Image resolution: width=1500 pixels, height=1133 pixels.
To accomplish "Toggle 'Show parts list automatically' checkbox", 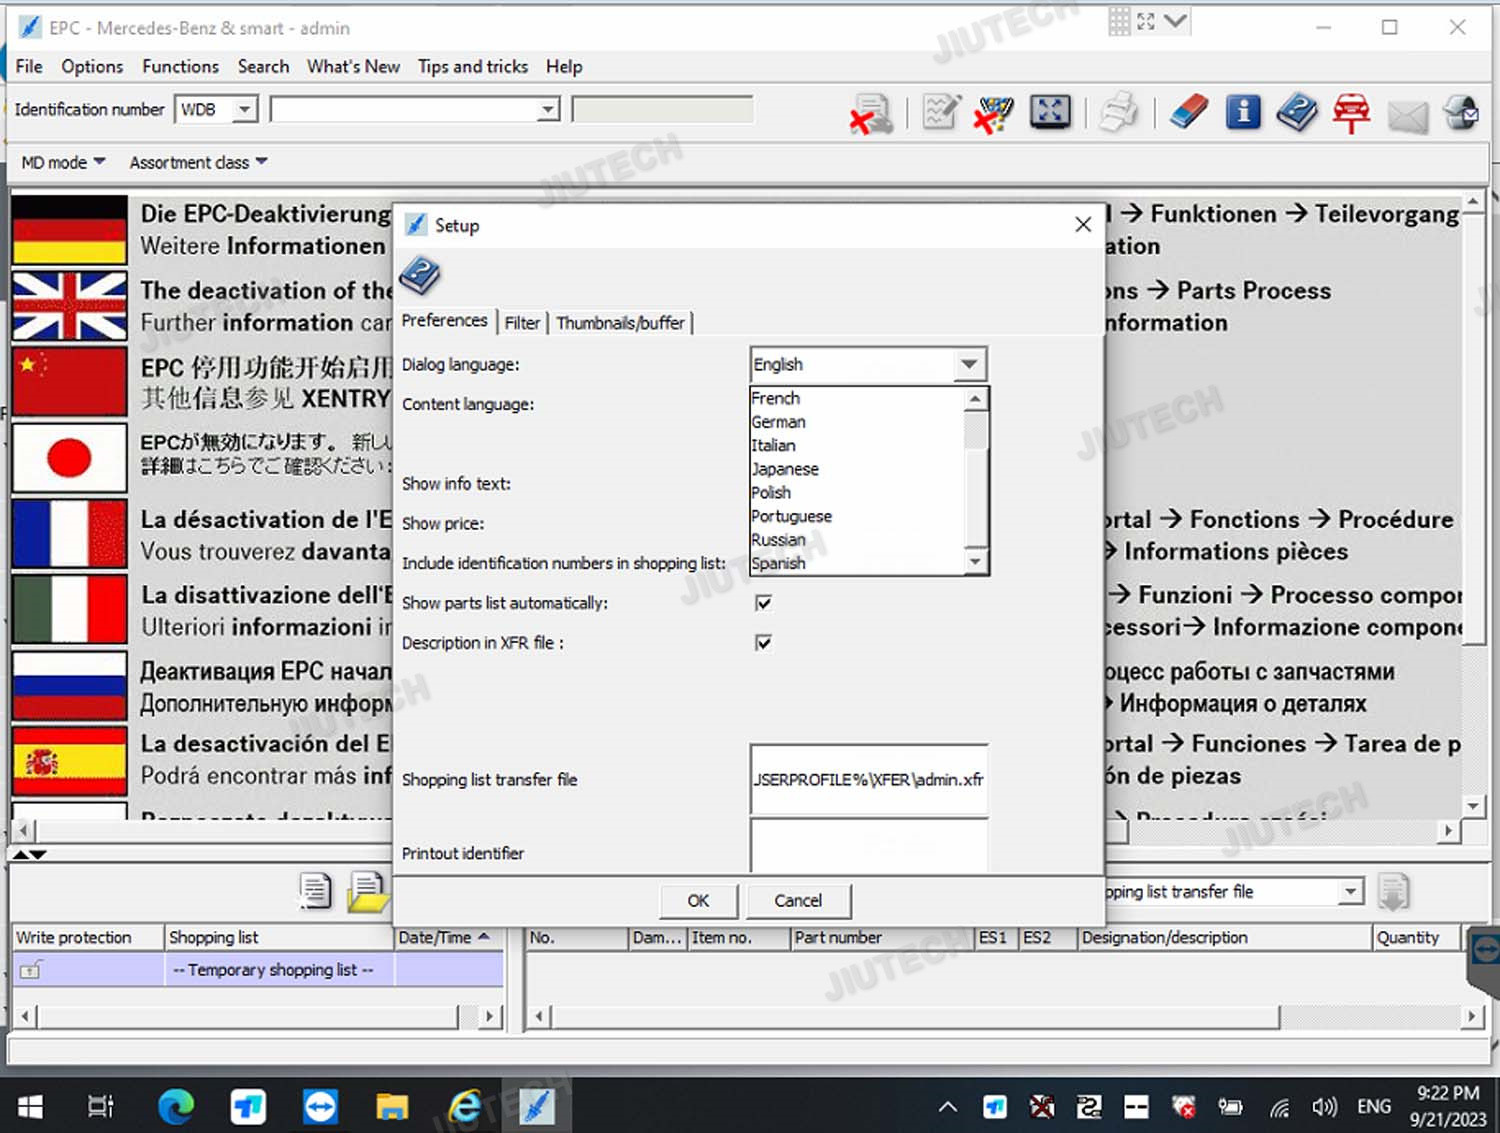I will click(x=763, y=603).
